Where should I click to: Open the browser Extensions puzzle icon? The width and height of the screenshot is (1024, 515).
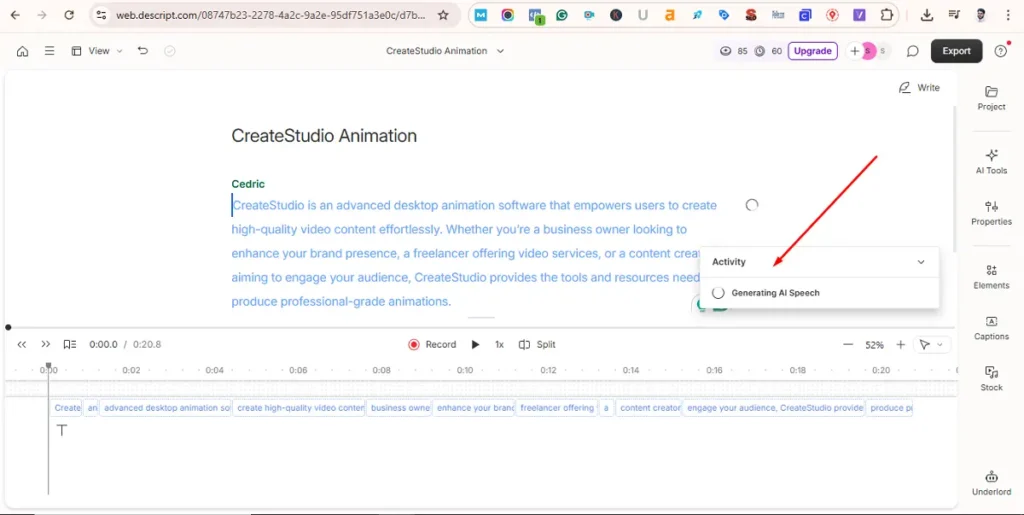(886, 15)
